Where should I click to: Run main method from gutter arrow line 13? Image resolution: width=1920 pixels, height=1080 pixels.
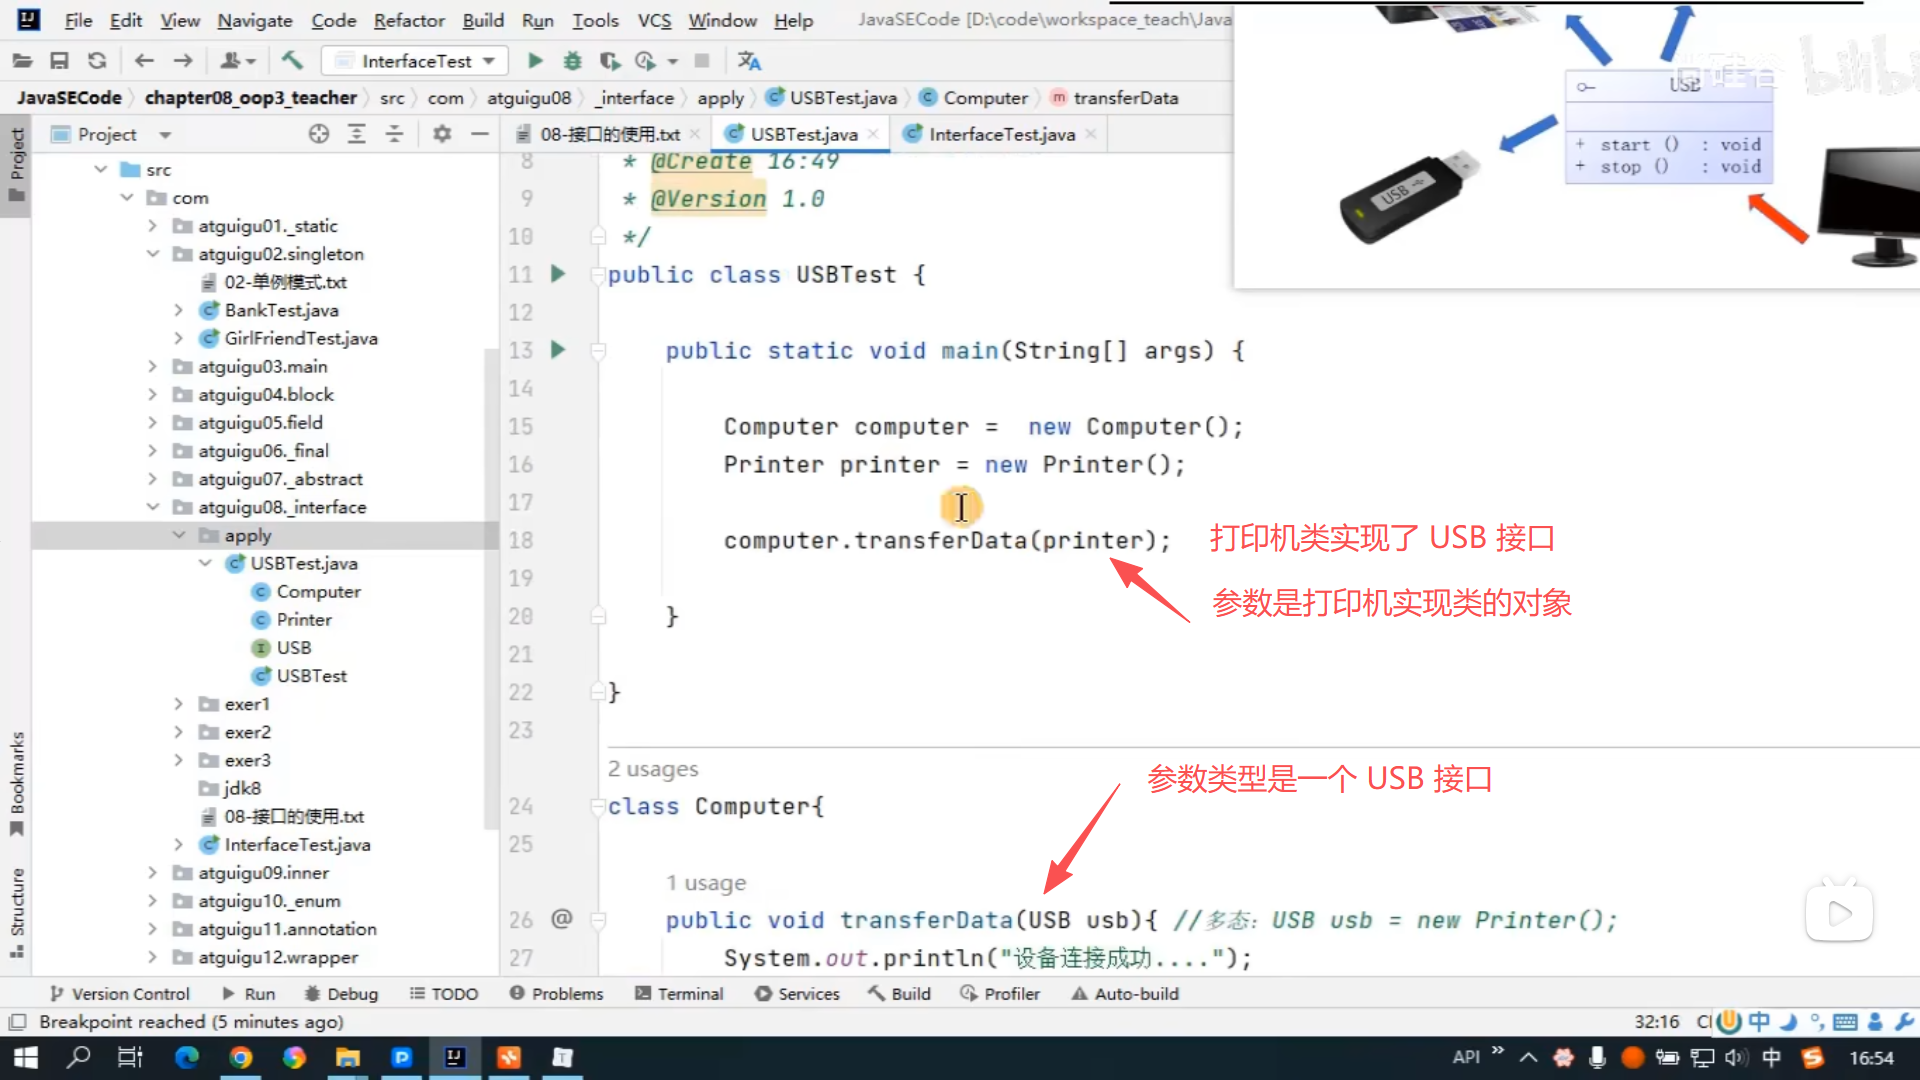coord(558,350)
